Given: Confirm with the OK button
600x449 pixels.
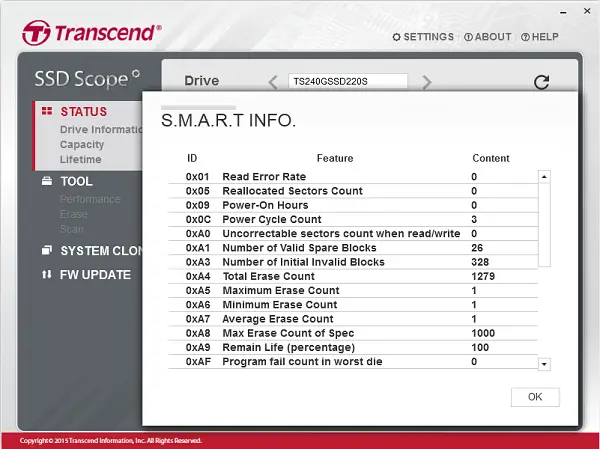Looking at the screenshot, I should pyautogui.click(x=535, y=397).
